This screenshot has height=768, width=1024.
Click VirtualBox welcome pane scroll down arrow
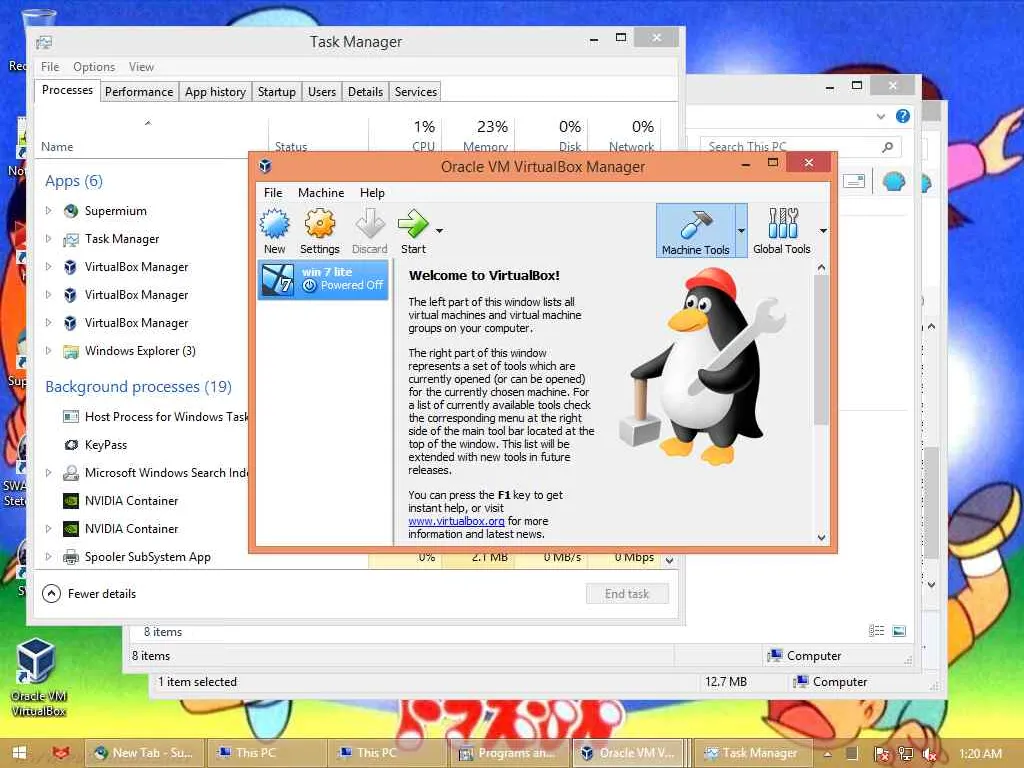point(822,537)
